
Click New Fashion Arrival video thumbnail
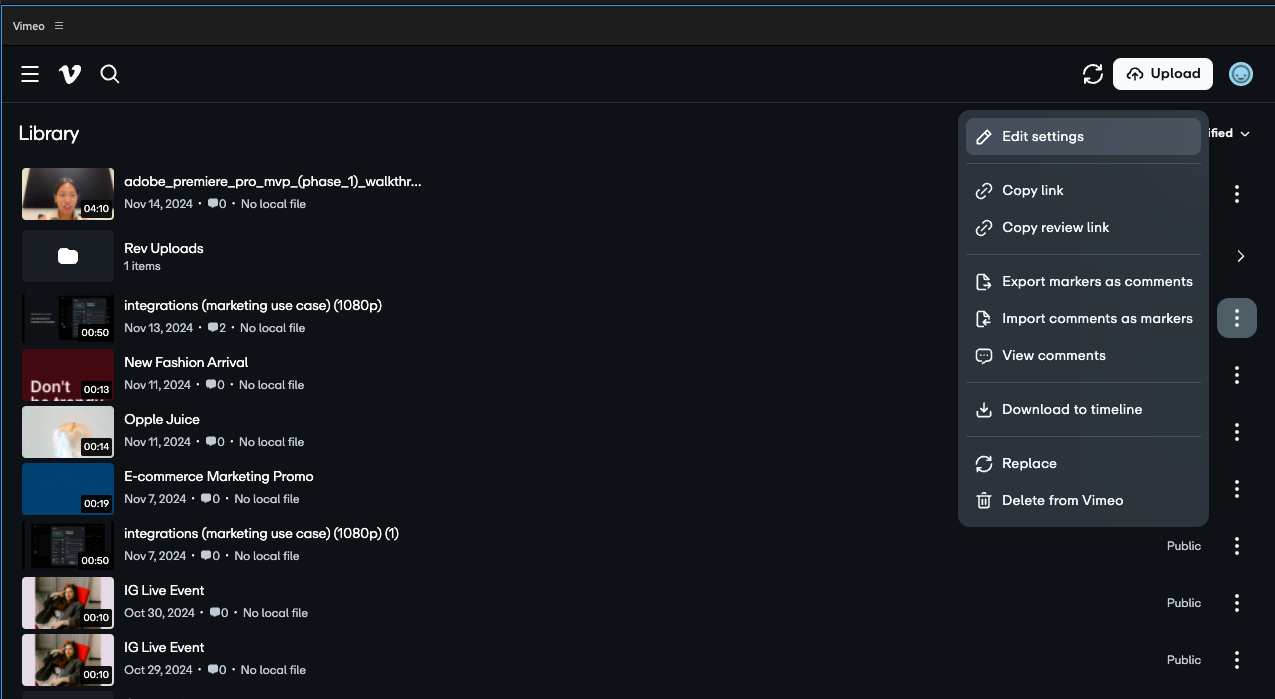pos(68,375)
